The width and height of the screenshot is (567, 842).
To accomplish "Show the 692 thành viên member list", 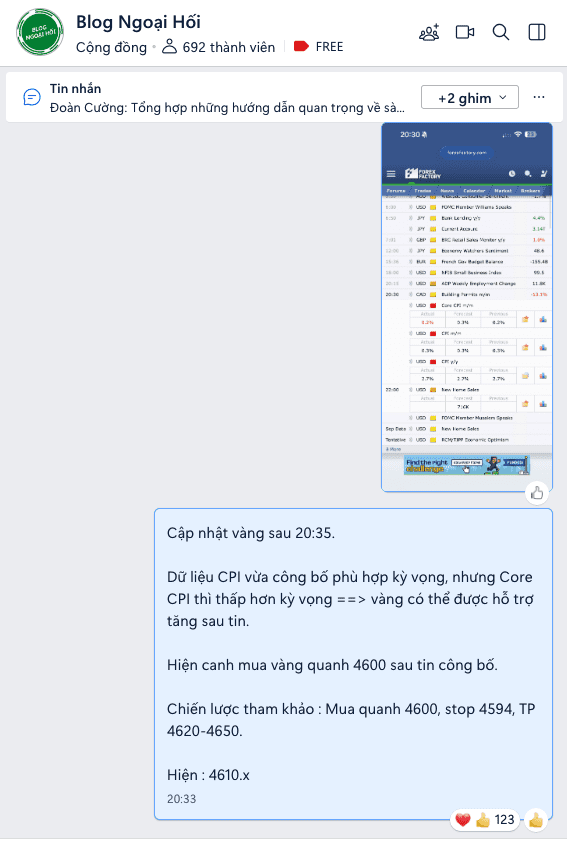I will pos(219,47).
